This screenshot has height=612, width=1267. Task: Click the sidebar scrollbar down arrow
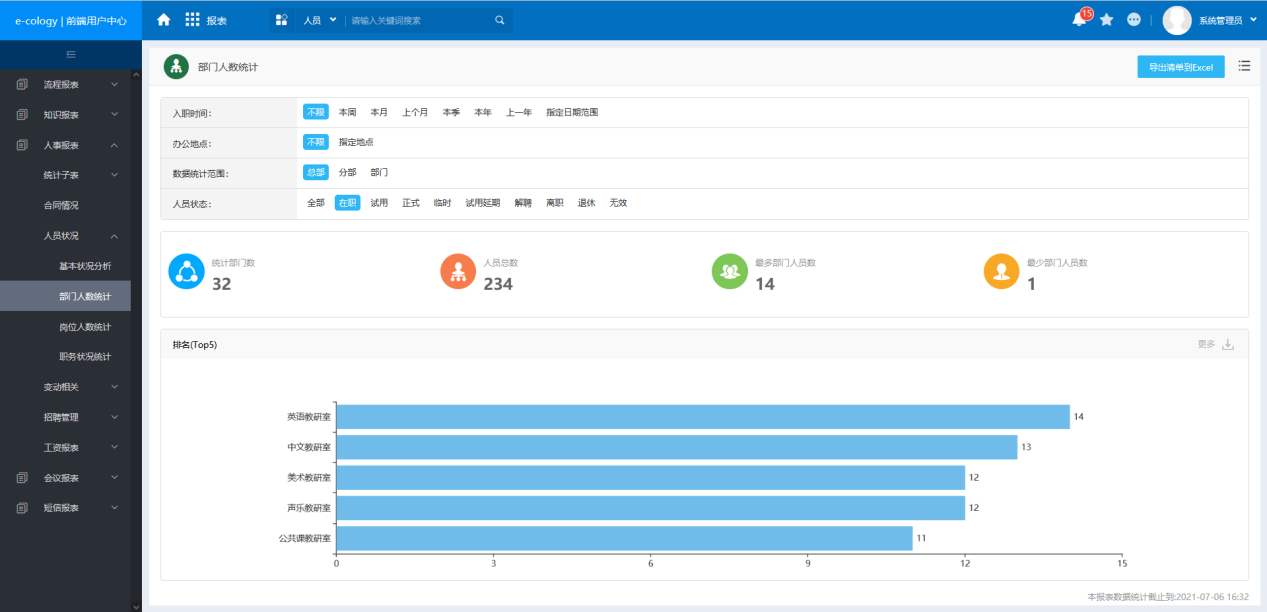tap(136, 606)
